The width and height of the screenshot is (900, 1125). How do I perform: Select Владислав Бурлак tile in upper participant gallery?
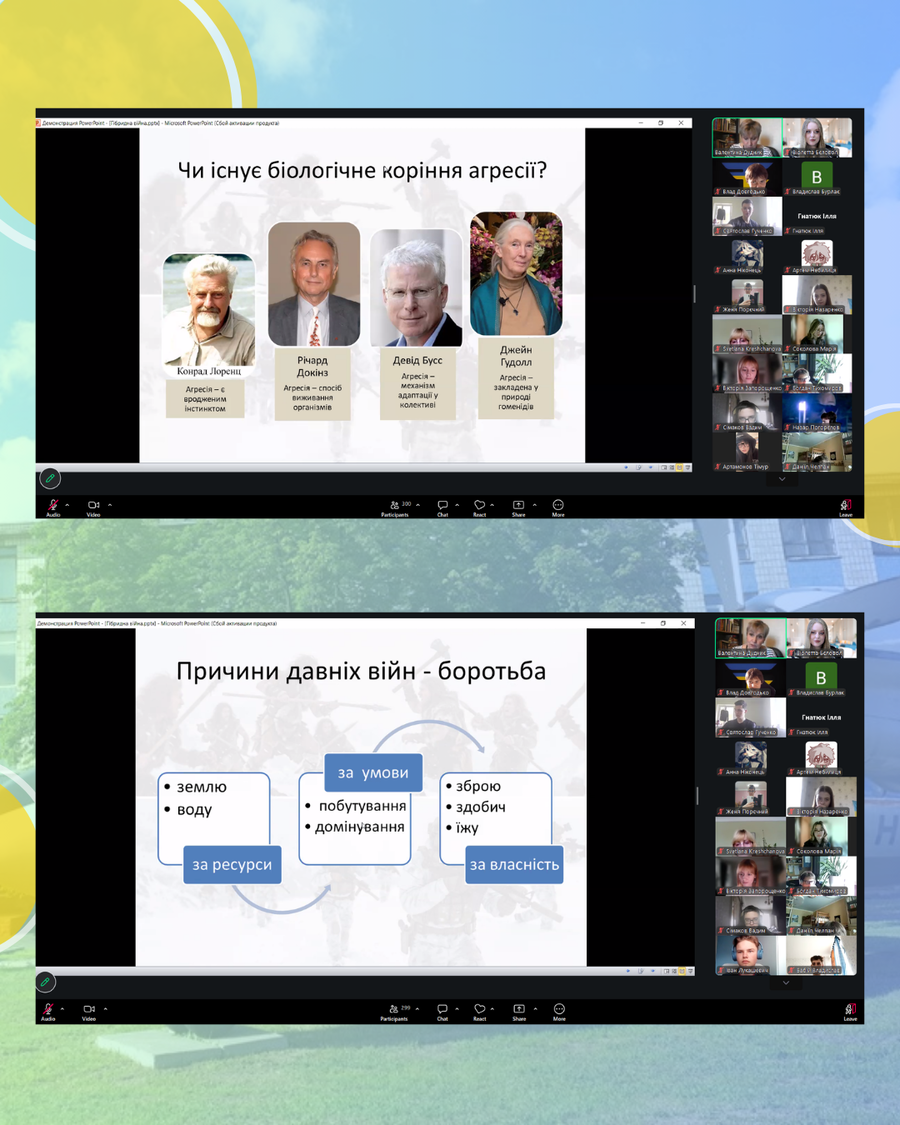(817, 177)
